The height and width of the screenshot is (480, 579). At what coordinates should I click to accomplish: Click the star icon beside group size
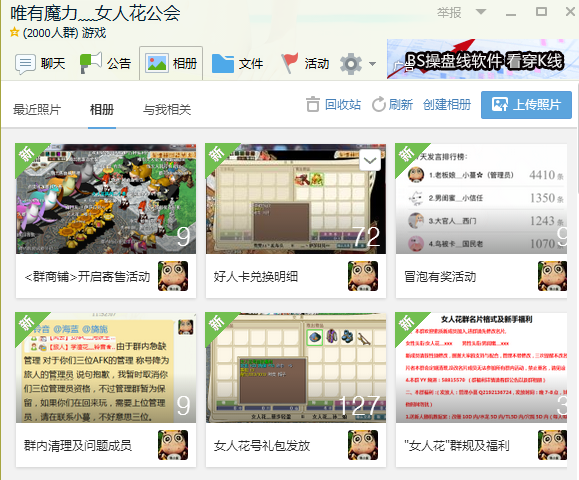[14, 32]
